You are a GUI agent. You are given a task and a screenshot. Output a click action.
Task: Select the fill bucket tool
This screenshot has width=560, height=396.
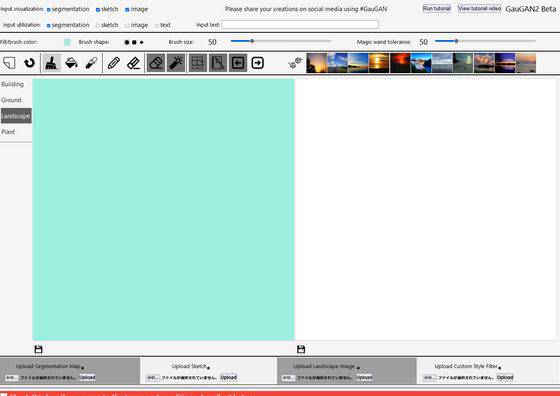pos(71,63)
